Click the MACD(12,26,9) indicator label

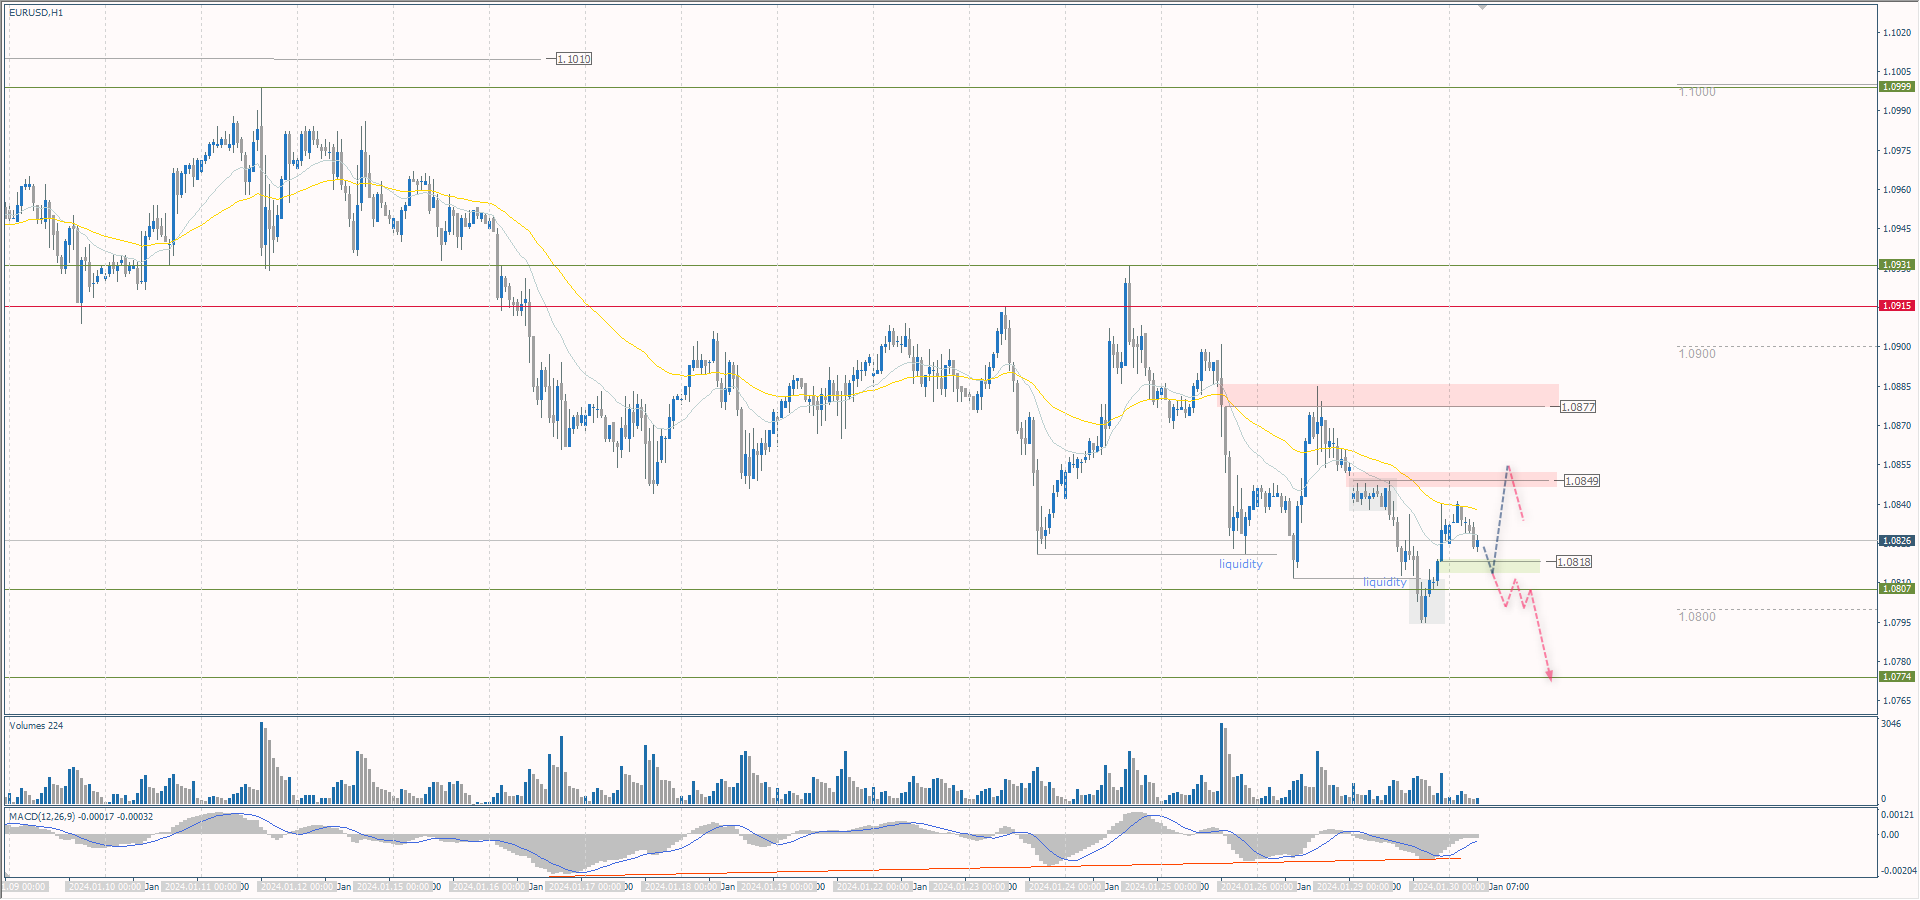tap(81, 817)
